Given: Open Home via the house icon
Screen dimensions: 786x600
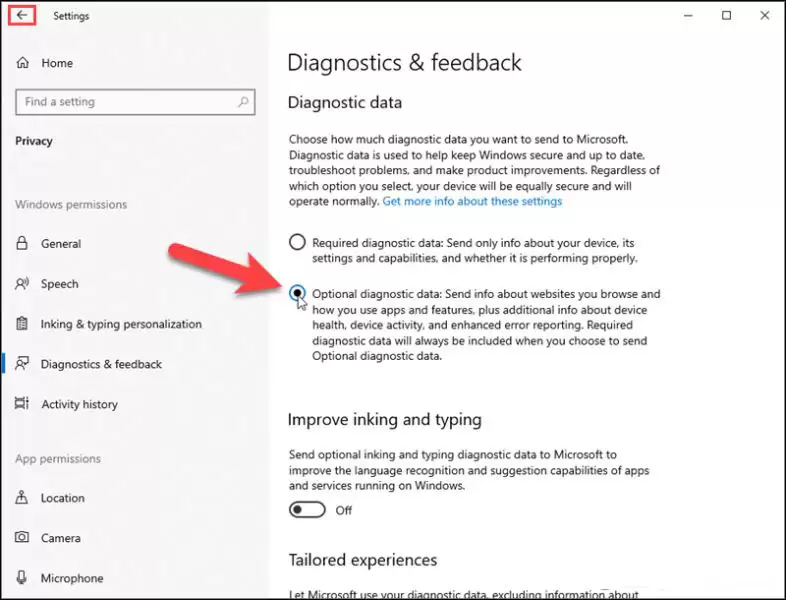Looking at the screenshot, I should pos(22,63).
